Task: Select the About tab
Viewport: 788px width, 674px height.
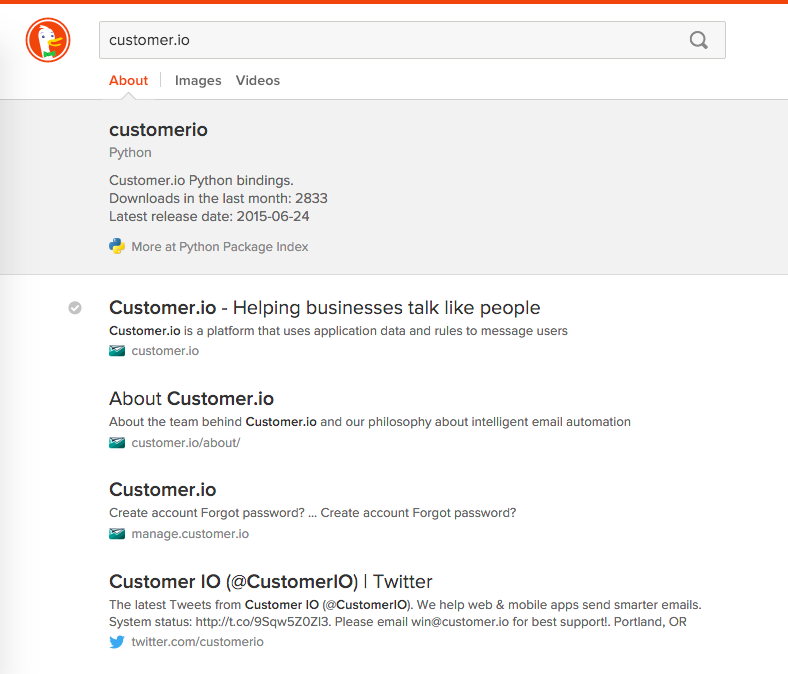Action: [x=129, y=80]
